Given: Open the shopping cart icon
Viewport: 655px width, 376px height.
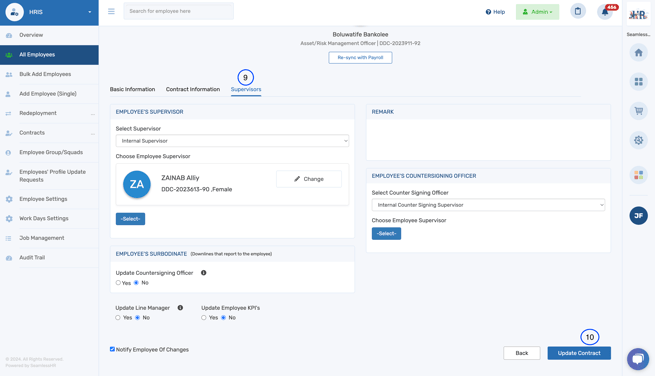Looking at the screenshot, I should (x=638, y=111).
